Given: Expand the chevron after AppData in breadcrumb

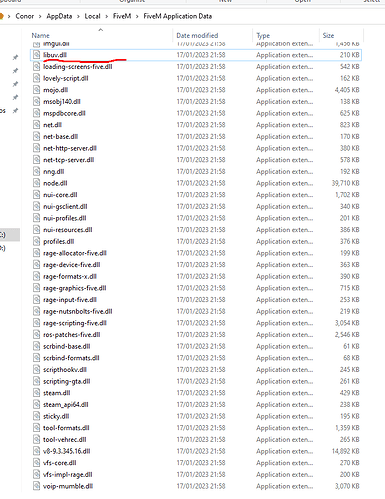Looking at the screenshot, I should click(x=78, y=16).
